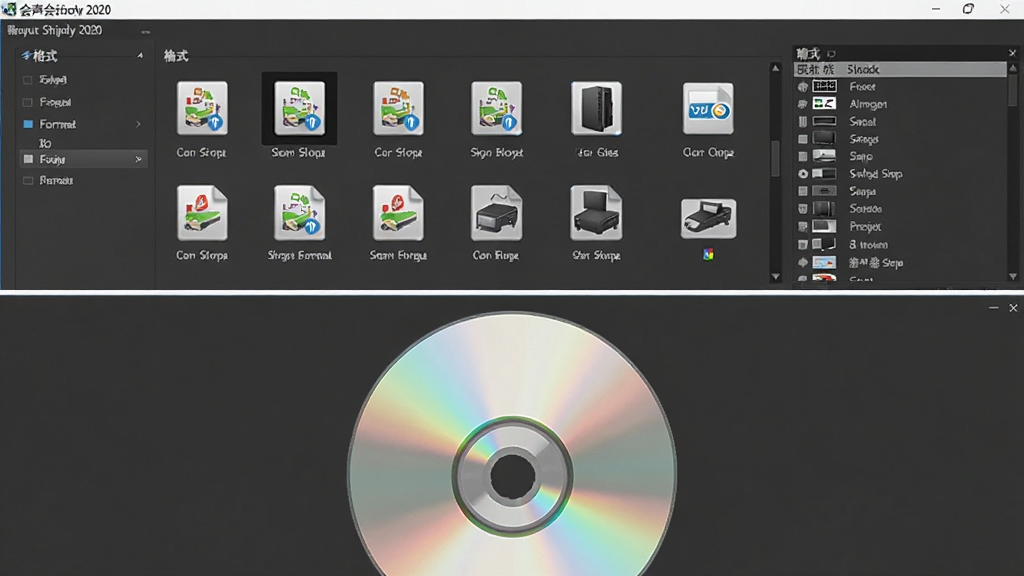Open the 'Shape Format' file icon
Image resolution: width=1024 pixels, height=576 pixels.
tap(299, 213)
